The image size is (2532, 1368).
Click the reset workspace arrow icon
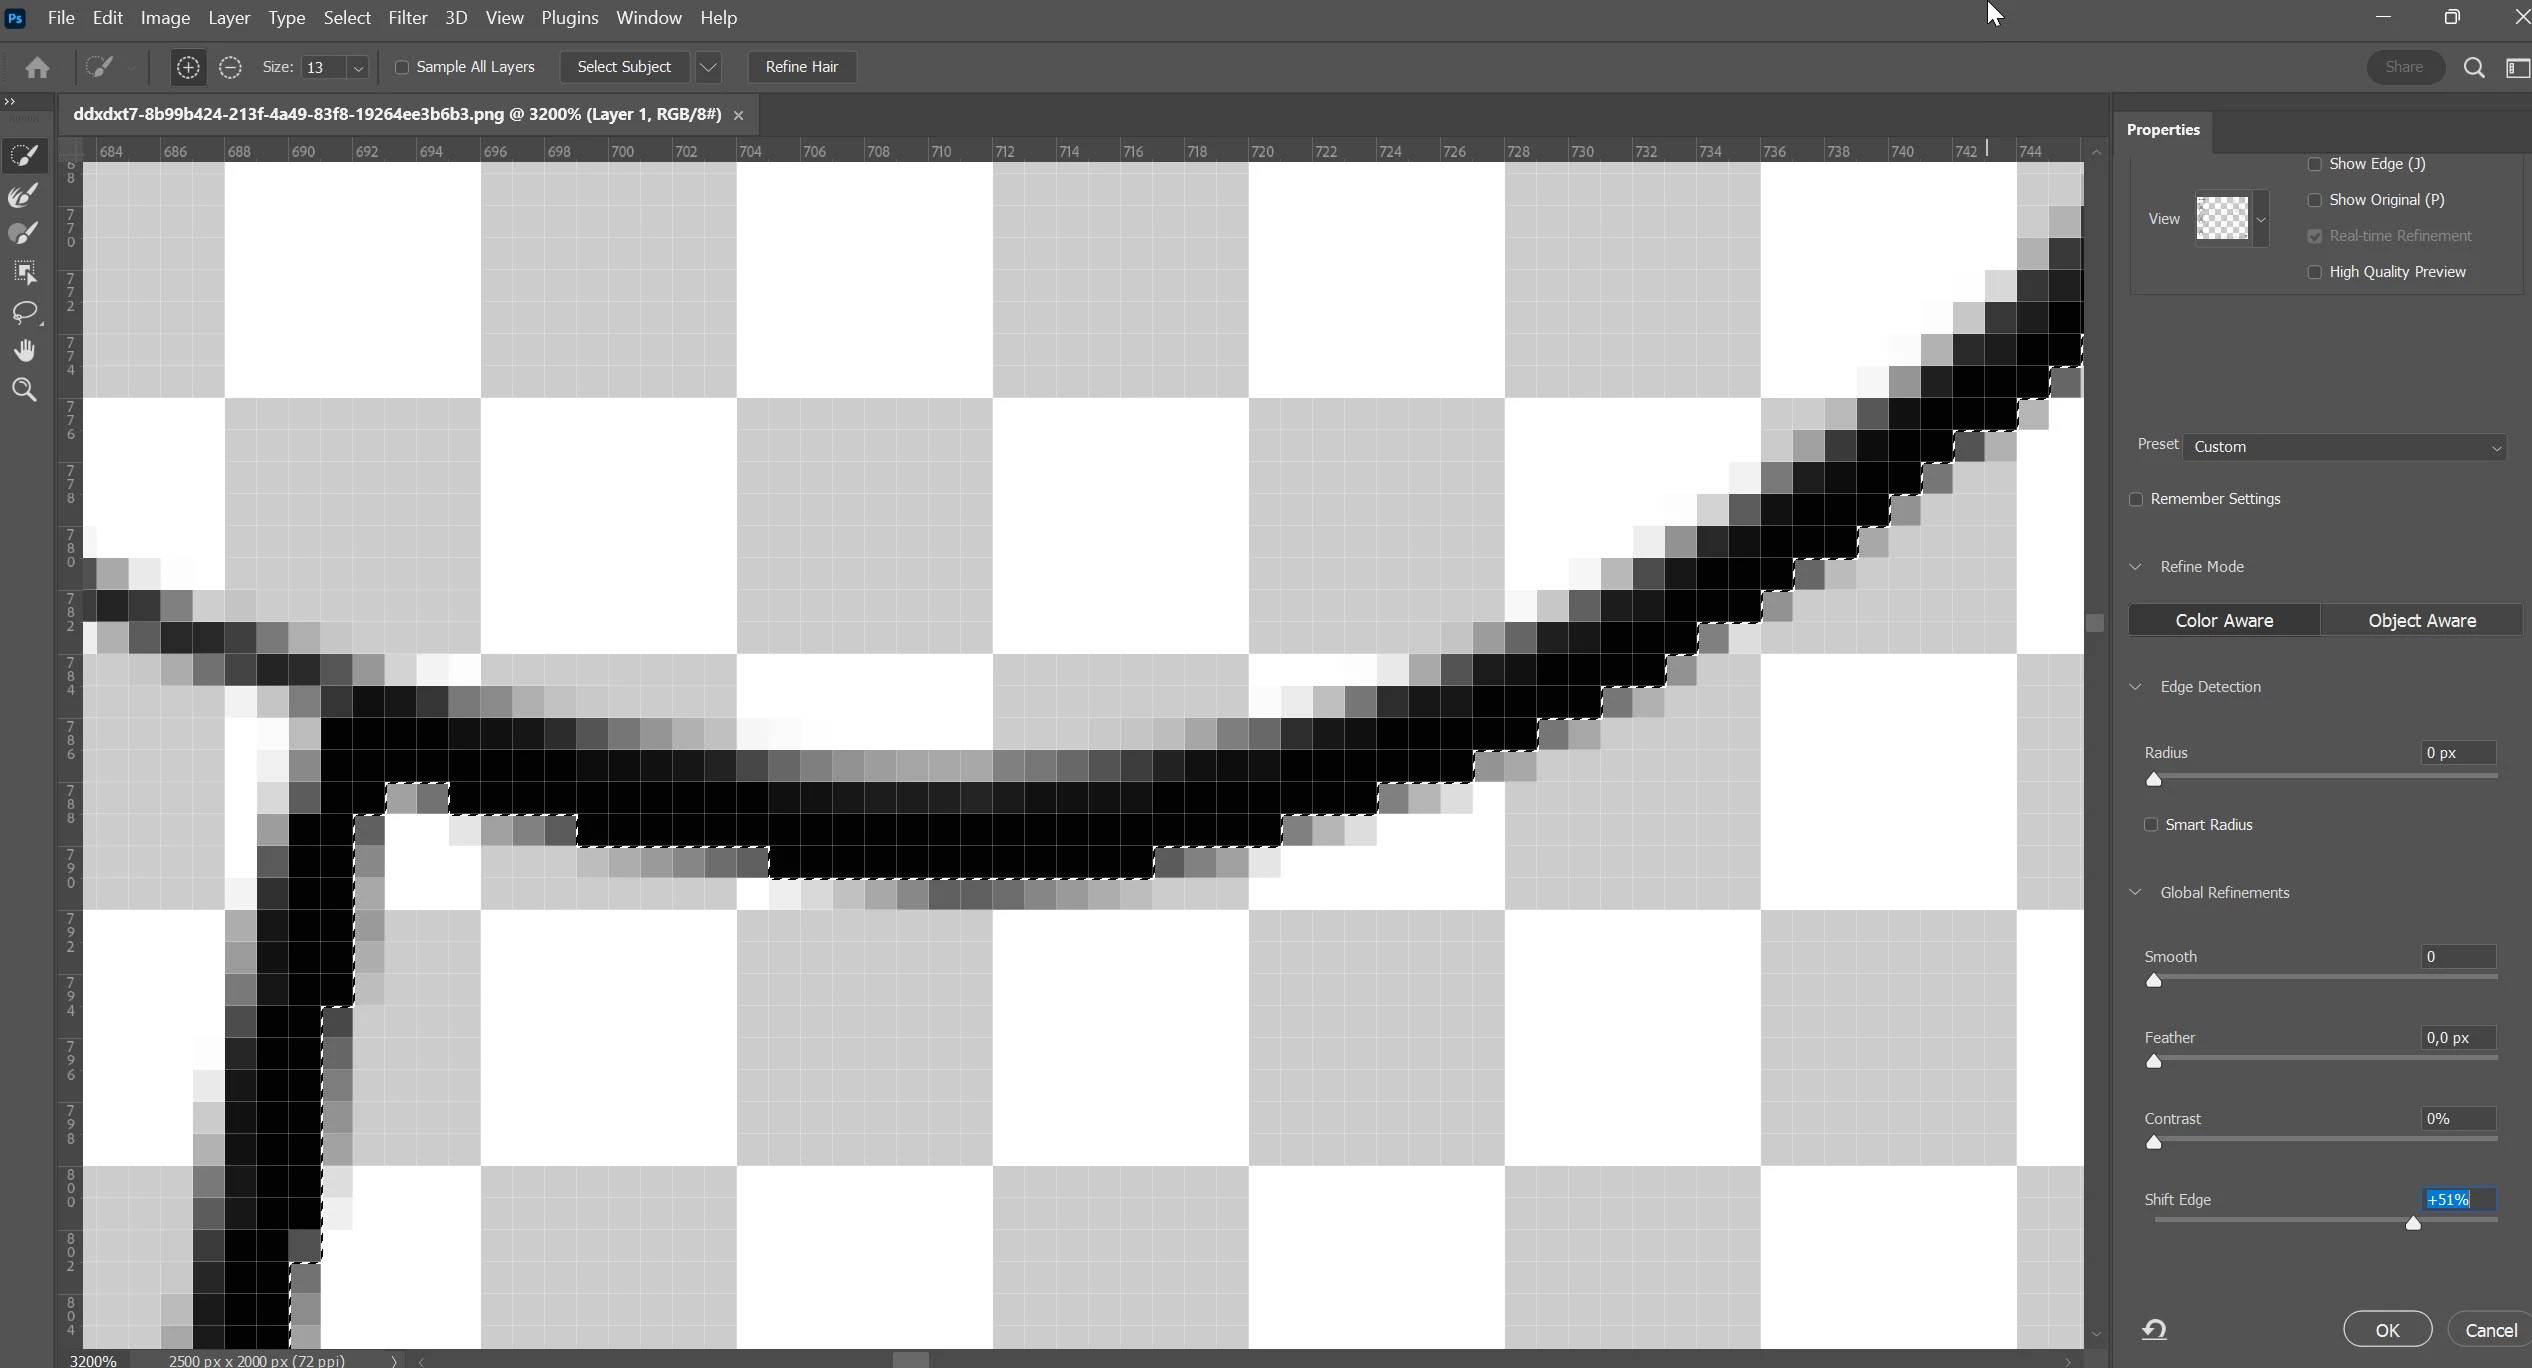coord(2154,1329)
